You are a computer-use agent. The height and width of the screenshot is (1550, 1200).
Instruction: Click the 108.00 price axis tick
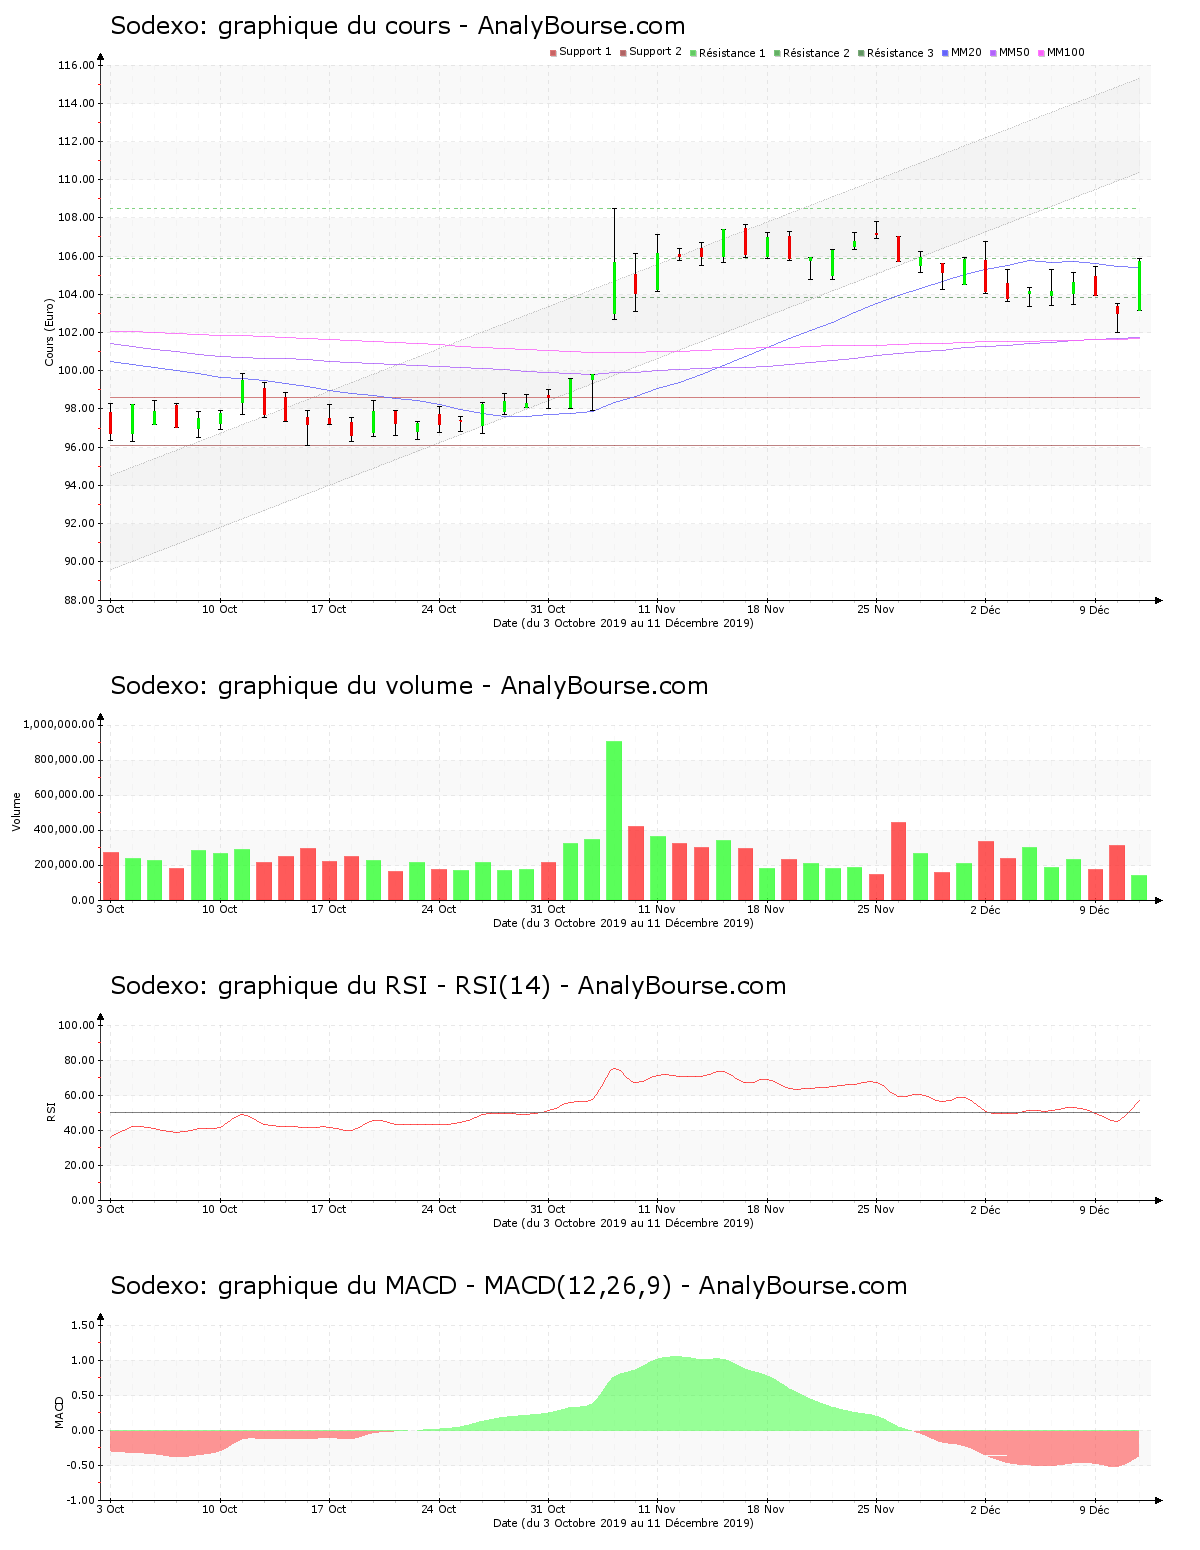tap(76, 218)
